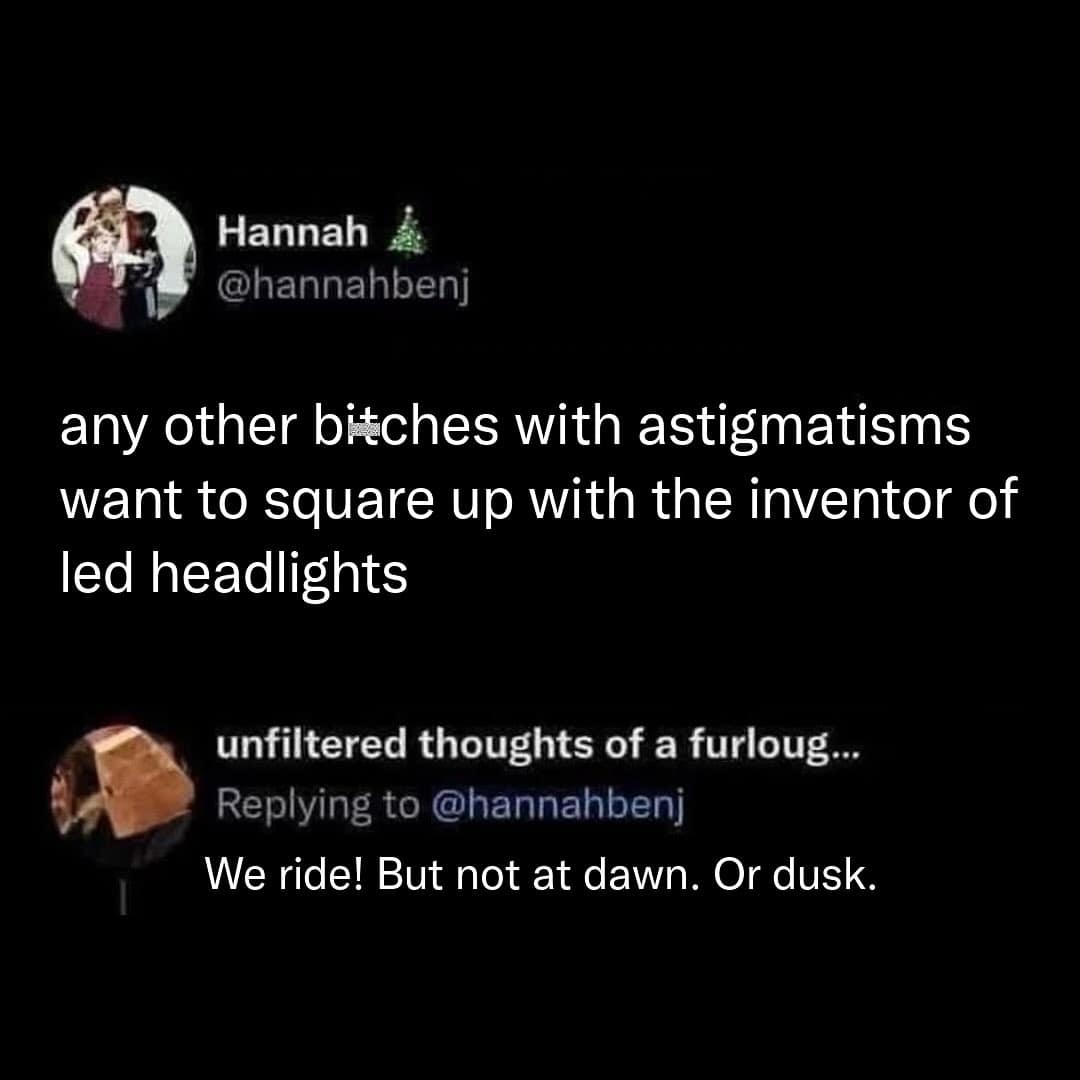
Task: Open Hannah's circular profile picture
Action: click(x=124, y=257)
